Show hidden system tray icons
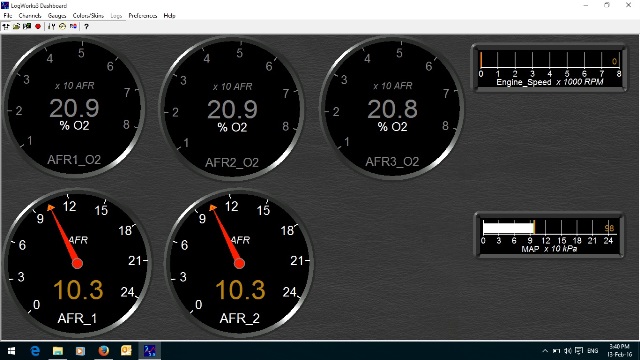The height and width of the screenshot is (360, 640). click(545, 351)
